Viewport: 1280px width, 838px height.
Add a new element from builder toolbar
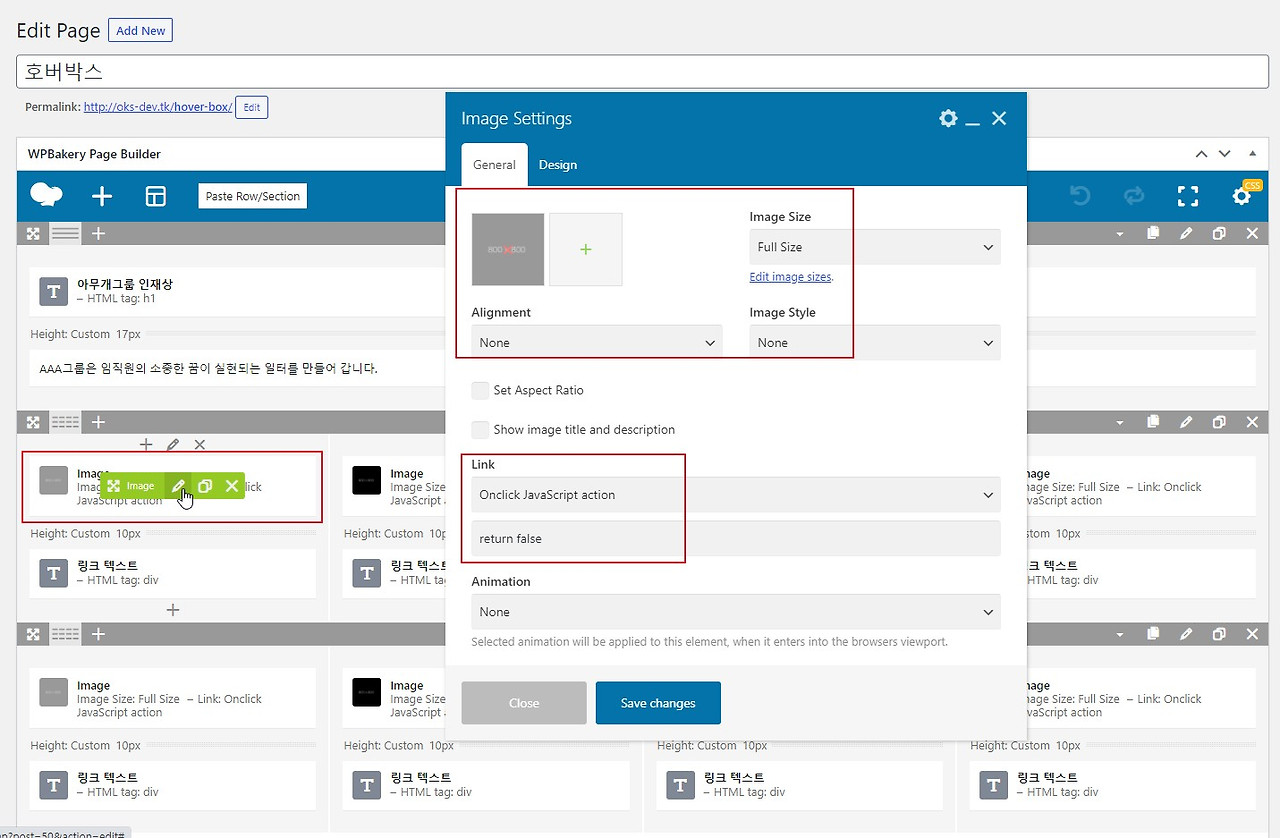point(102,196)
